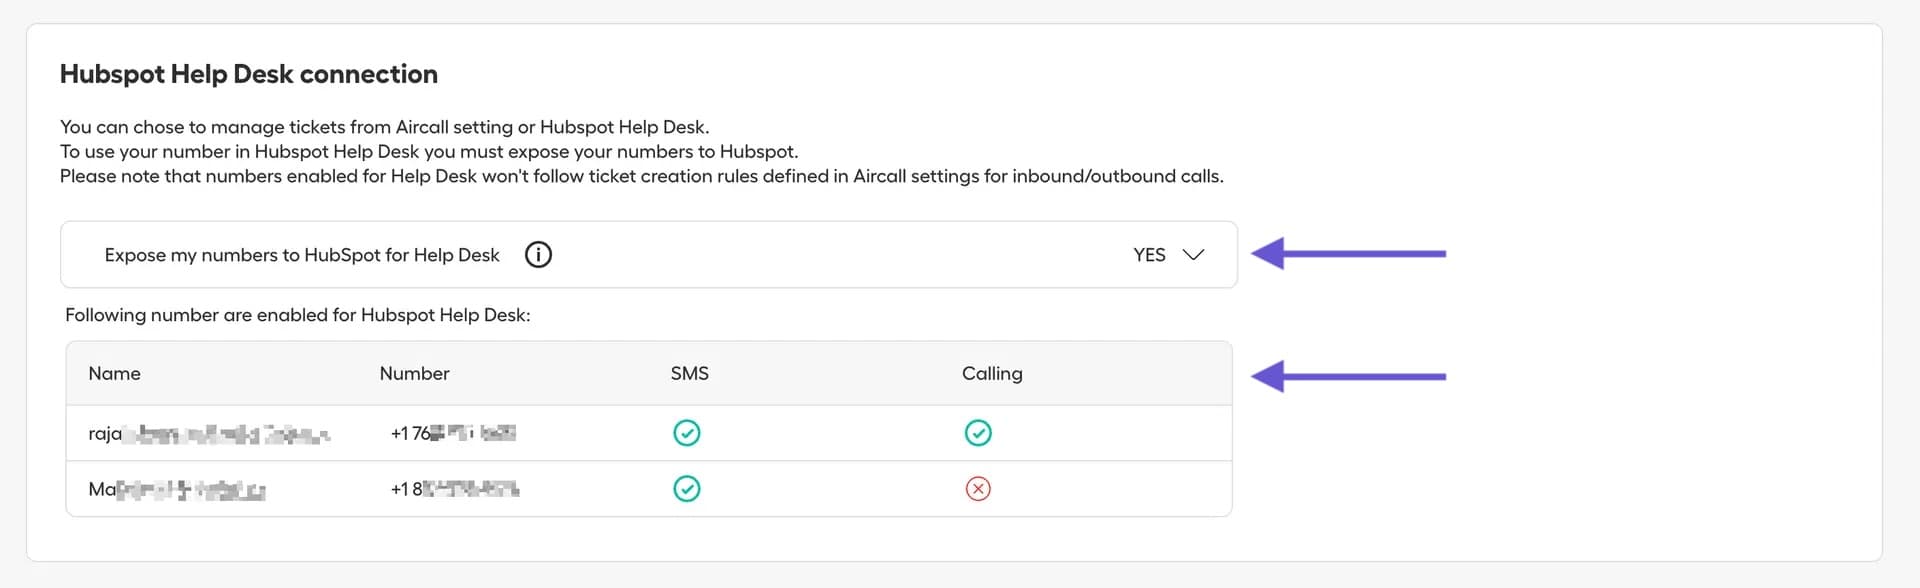Viewport: 1920px width, 588px height.
Task: Click the Following number are enabled text
Action: [x=297, y=315]
